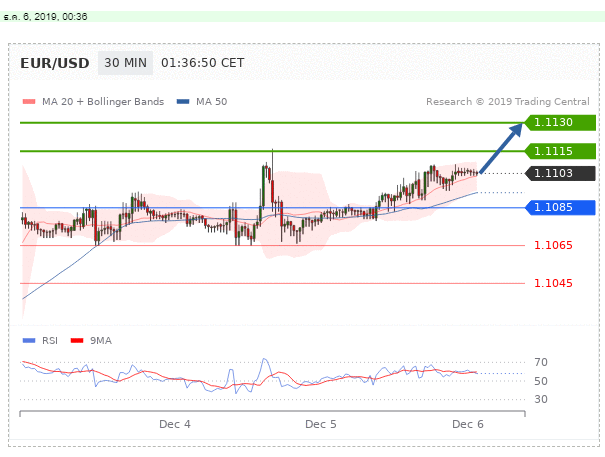
Task: Click the 1.1115 resistance price tag
Action: point(560,151)
